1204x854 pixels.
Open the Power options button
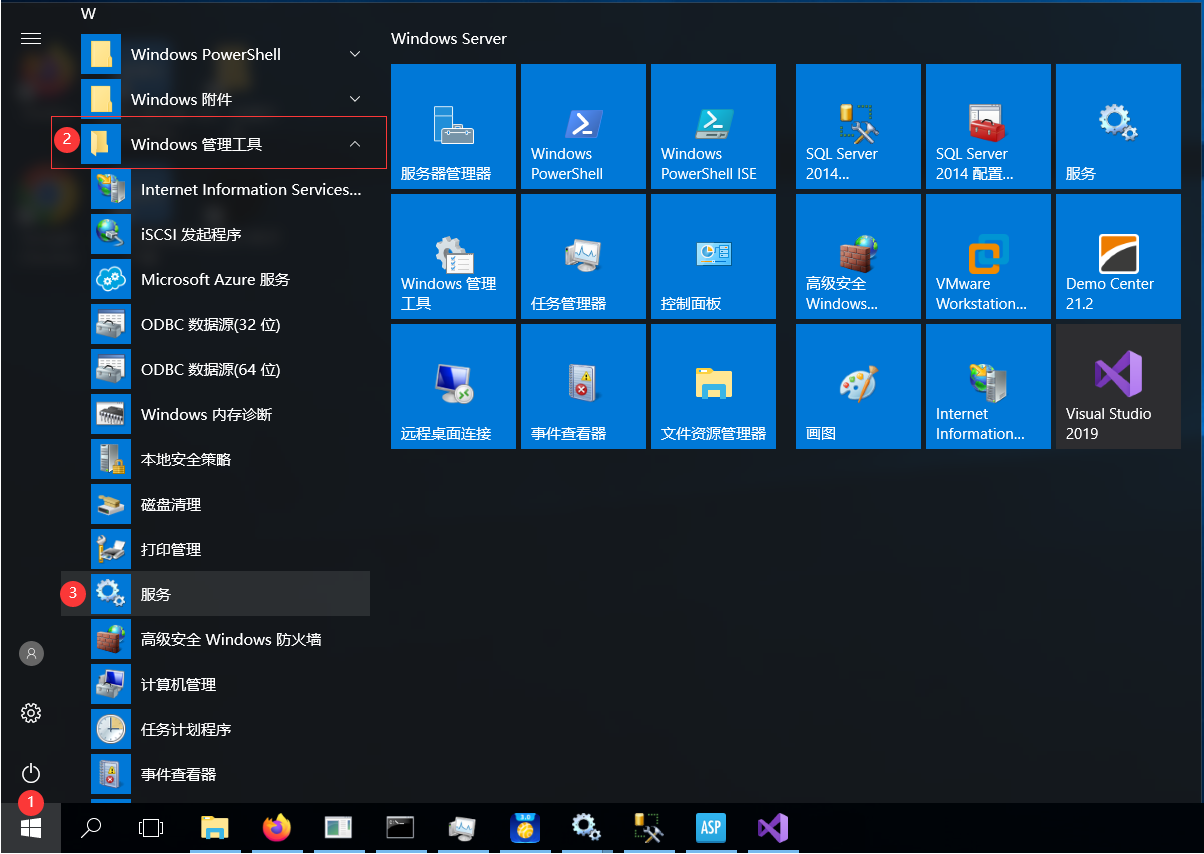click(31, 773)
